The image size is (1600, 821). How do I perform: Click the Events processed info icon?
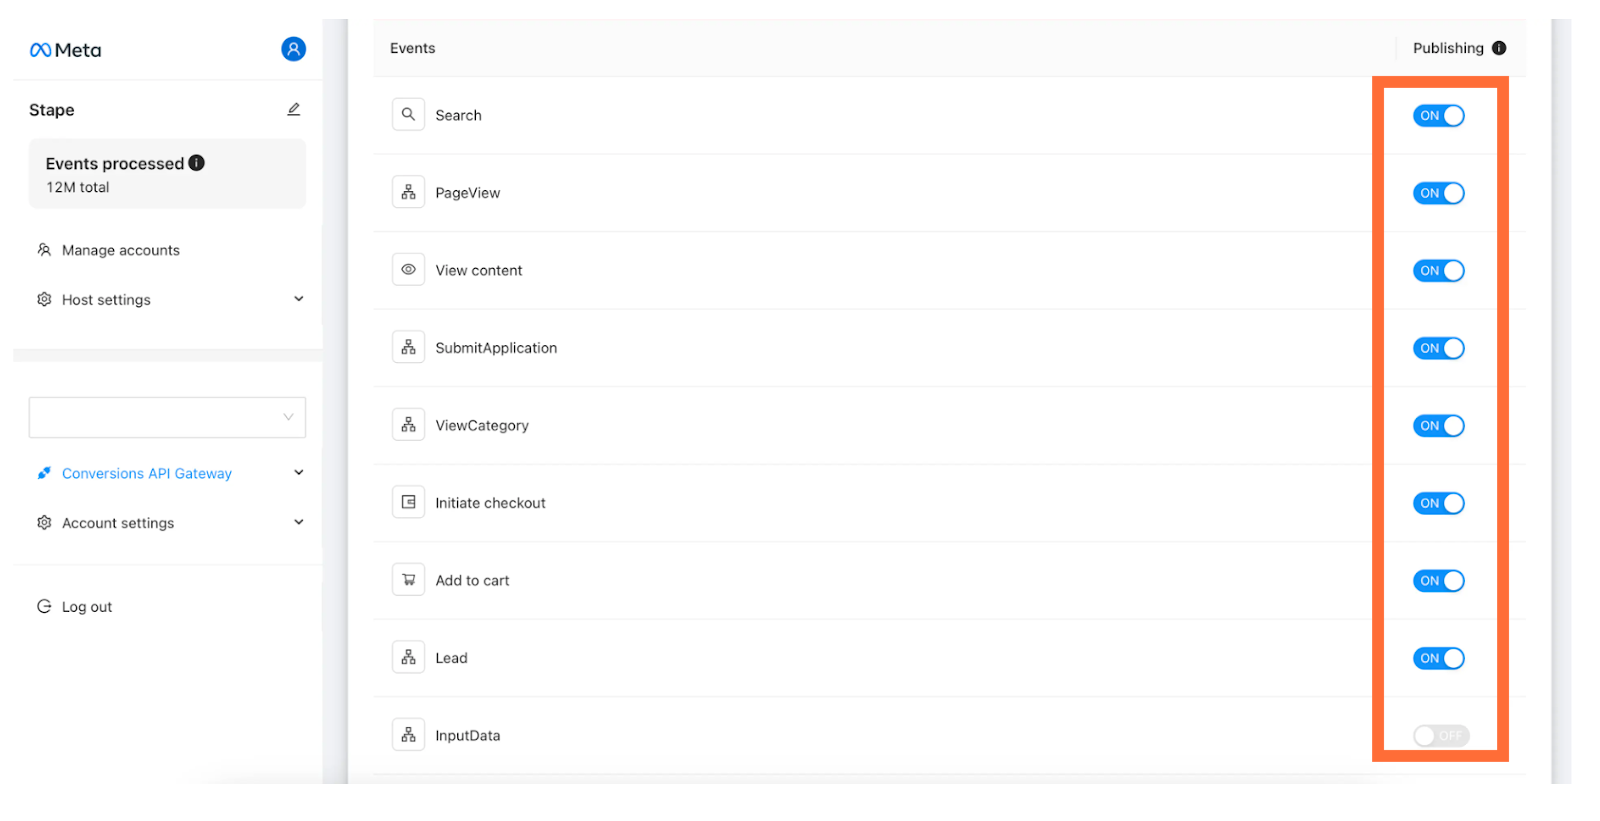tap(197, 163)
